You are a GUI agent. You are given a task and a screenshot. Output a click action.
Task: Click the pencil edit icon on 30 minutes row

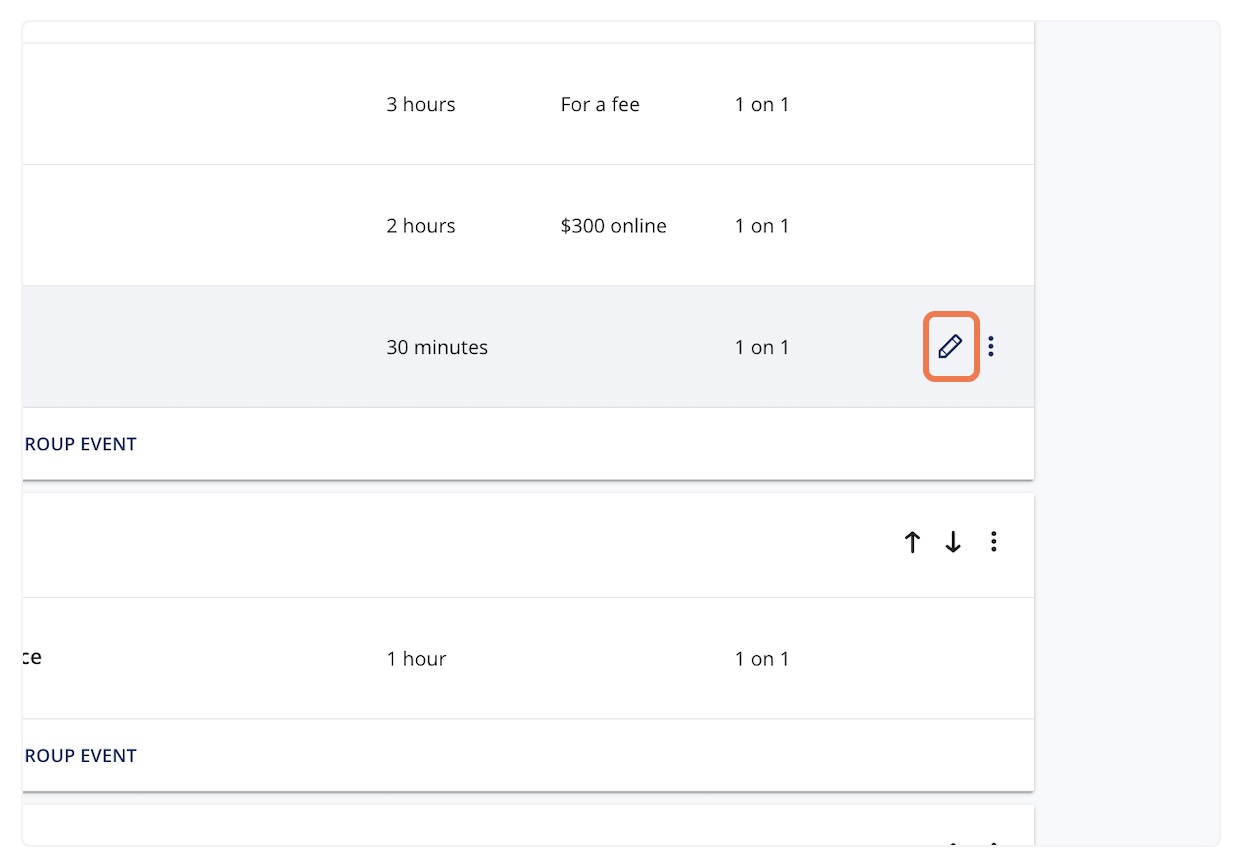[950, 347]
